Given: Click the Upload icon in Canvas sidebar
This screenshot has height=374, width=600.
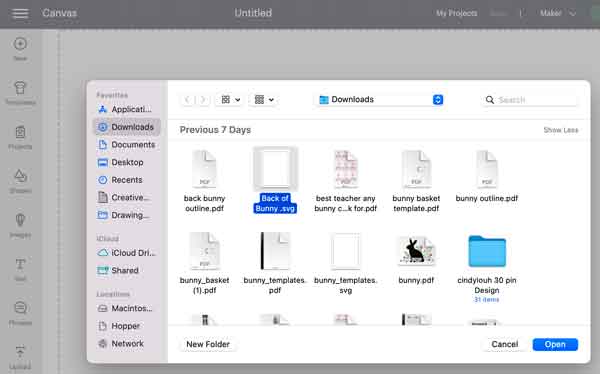Looking at the screenshot, I should coord(20,358).
